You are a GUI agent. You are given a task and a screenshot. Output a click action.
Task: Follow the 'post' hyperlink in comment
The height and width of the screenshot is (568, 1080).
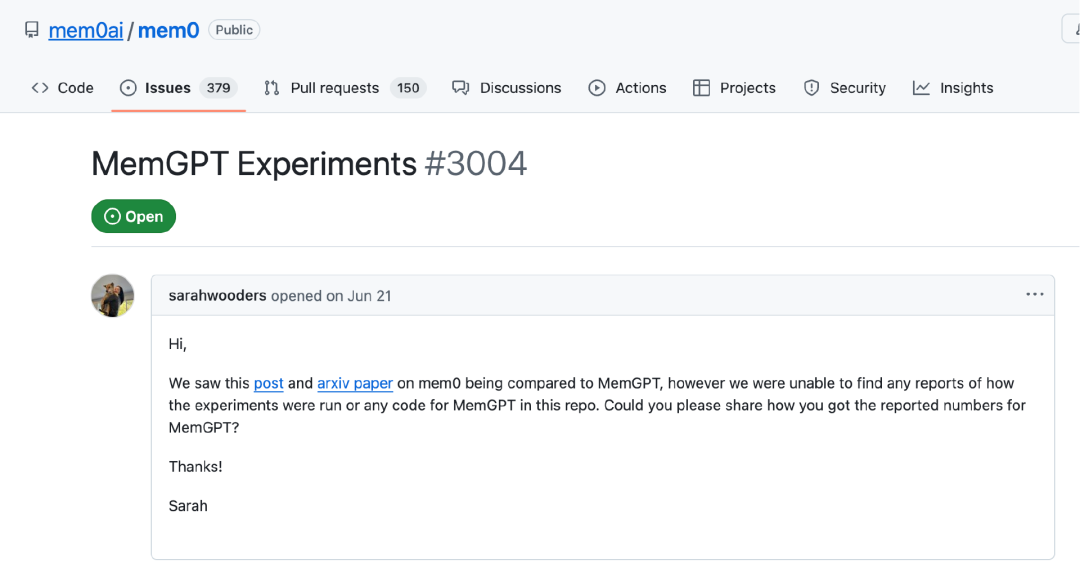[269, 383]
